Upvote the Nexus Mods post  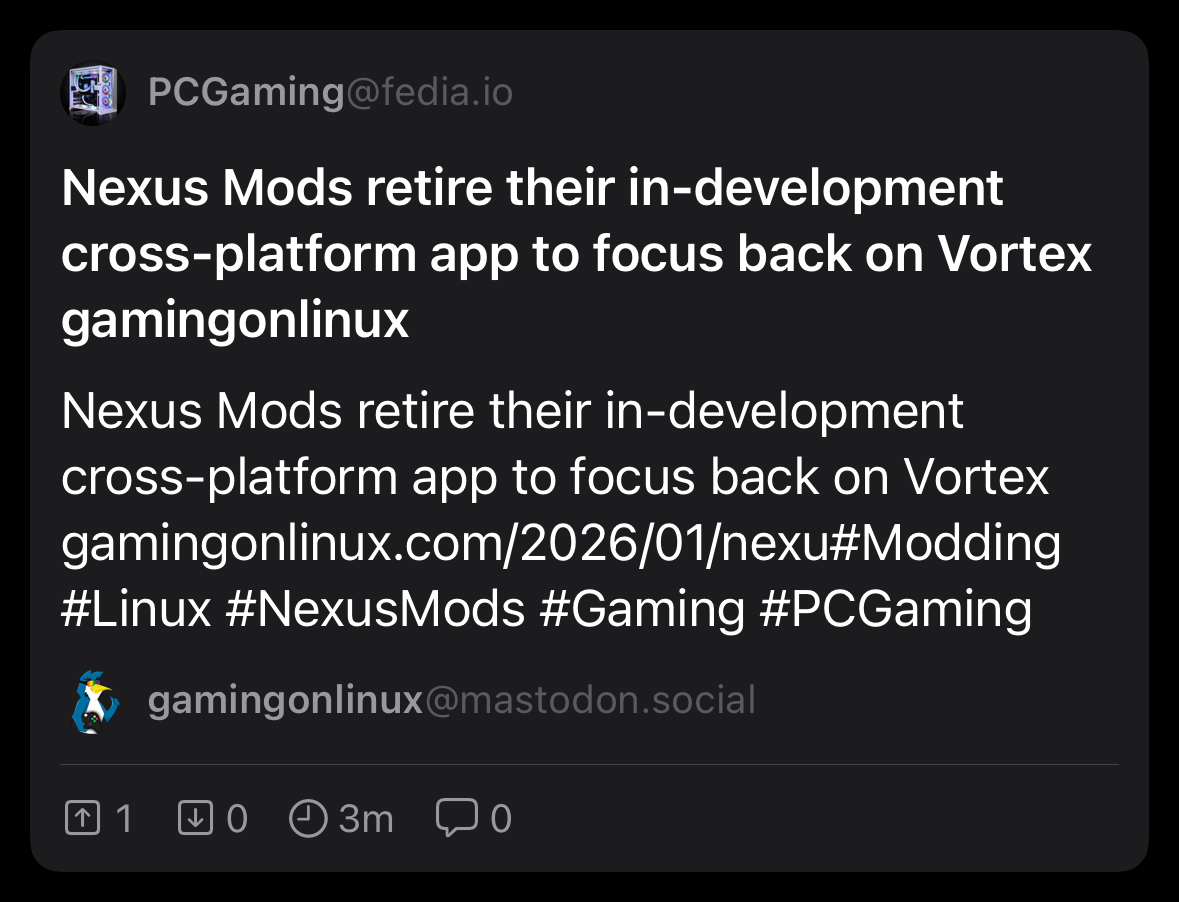click(x=83, y=819)
